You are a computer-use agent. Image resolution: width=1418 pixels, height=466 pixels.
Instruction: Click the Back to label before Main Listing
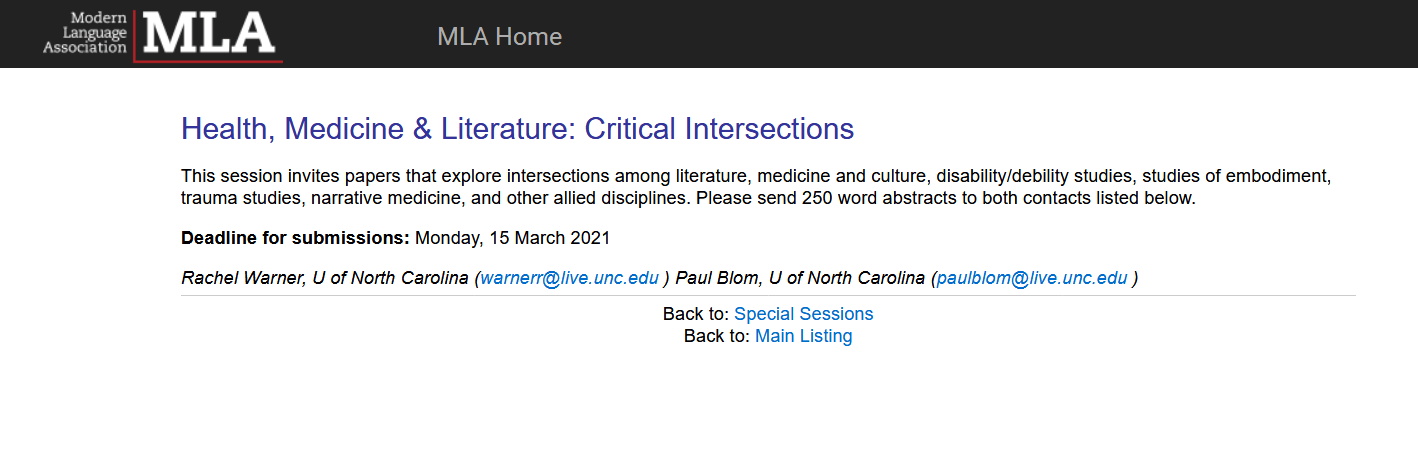[716, 336]
